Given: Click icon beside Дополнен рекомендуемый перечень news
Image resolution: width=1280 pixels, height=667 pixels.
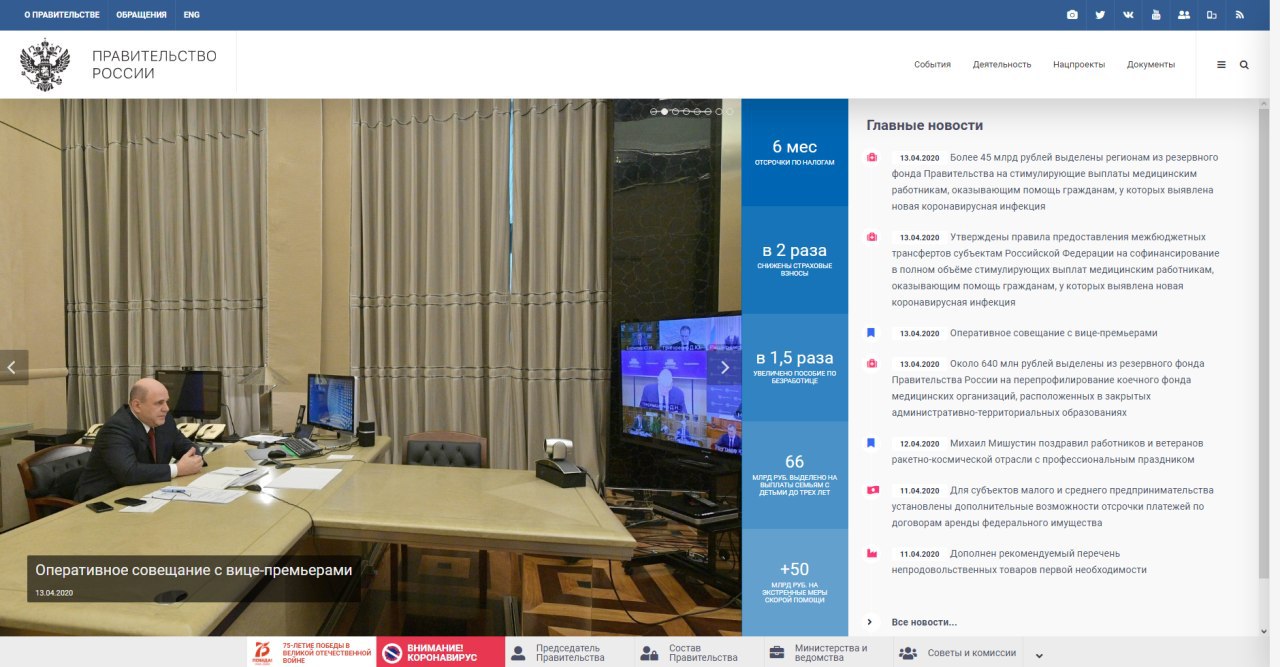Looking at the screenshot, I should pos(871,553).
